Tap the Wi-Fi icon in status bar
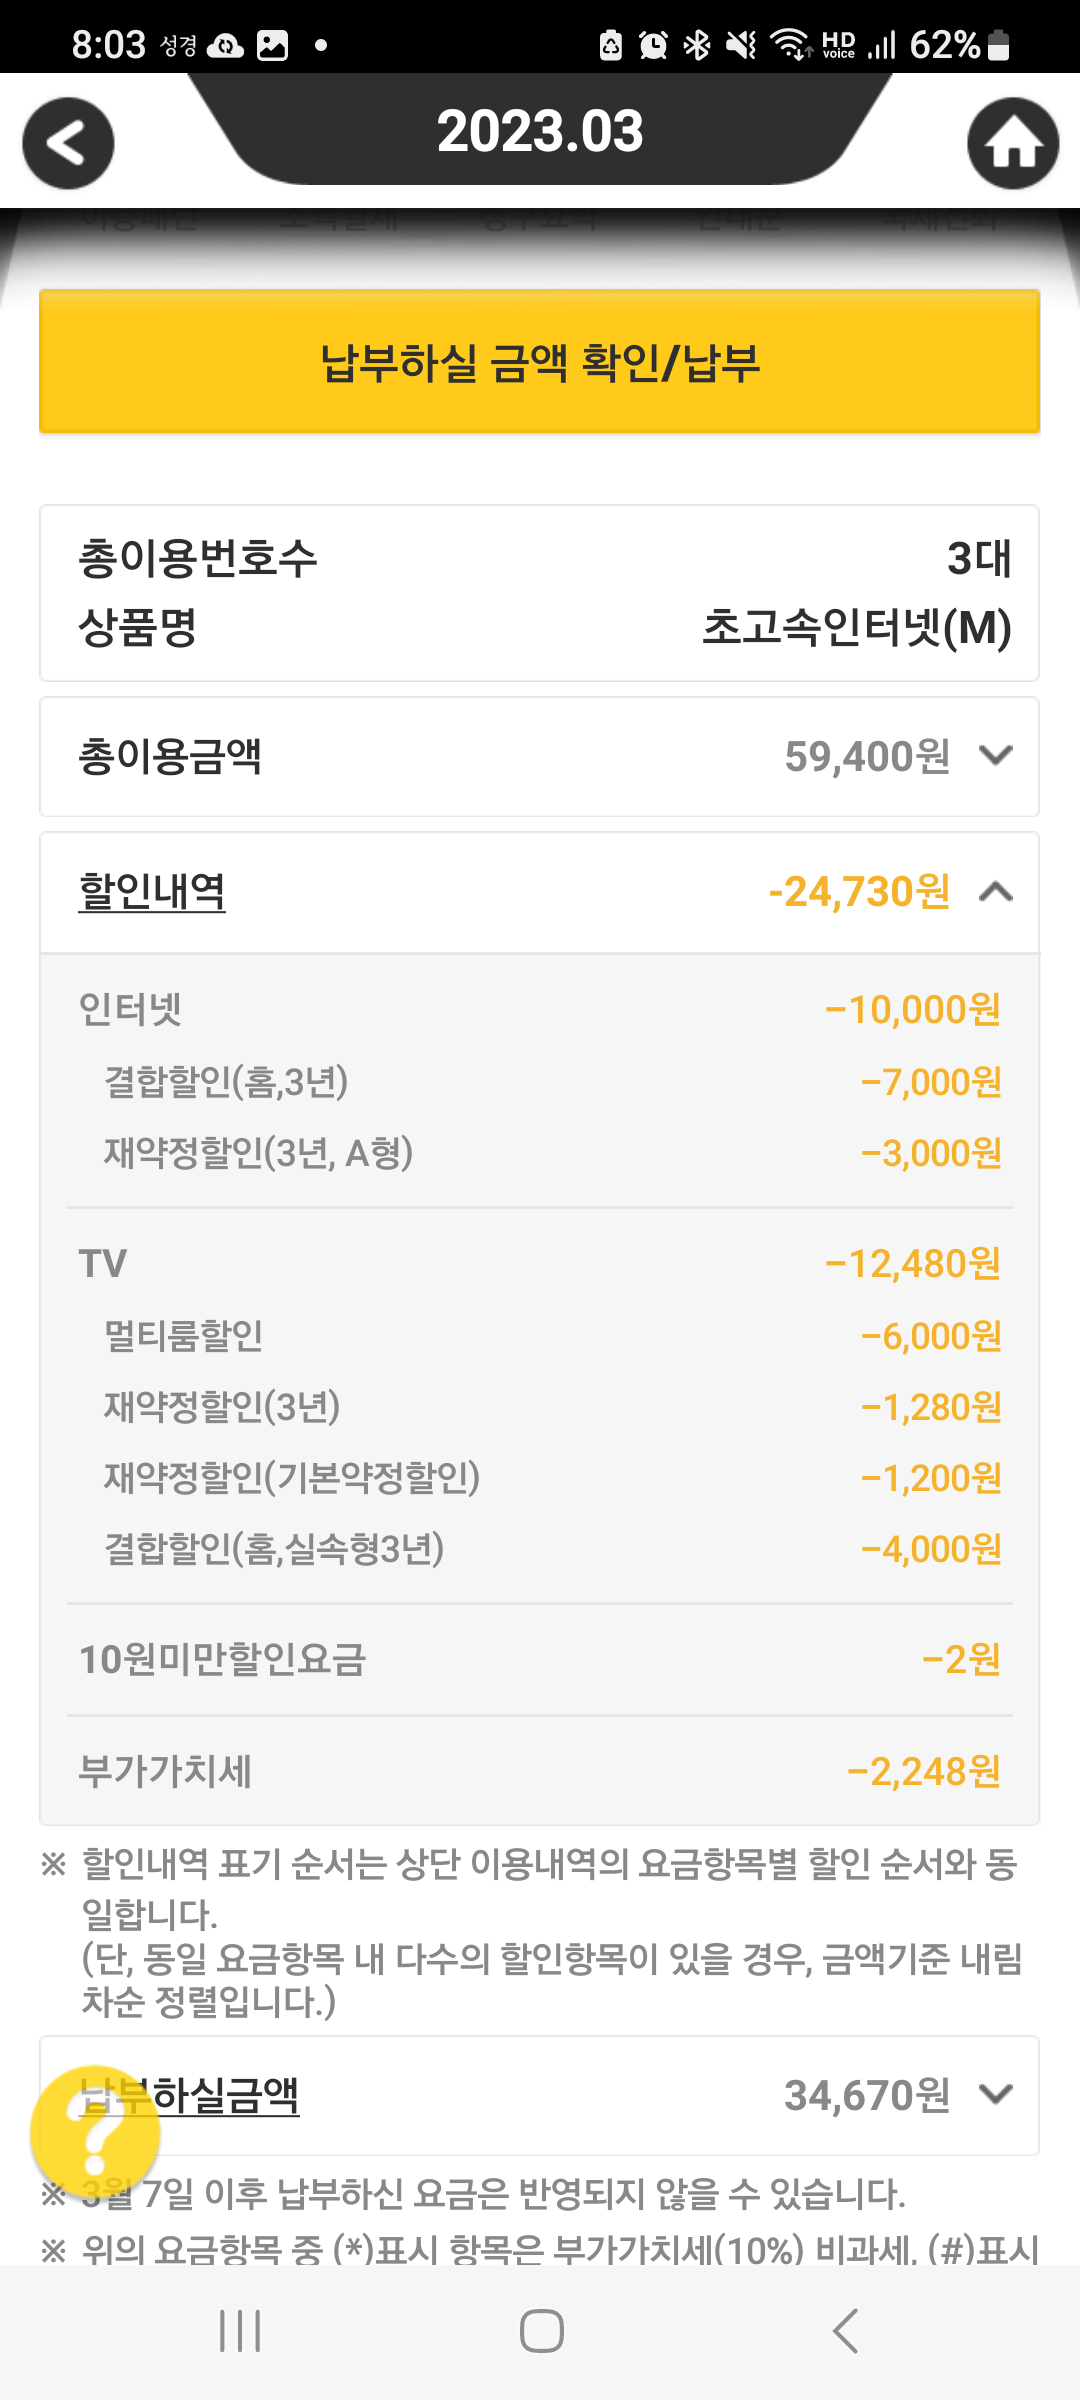1080x2400 pixels. coord(790,45)
